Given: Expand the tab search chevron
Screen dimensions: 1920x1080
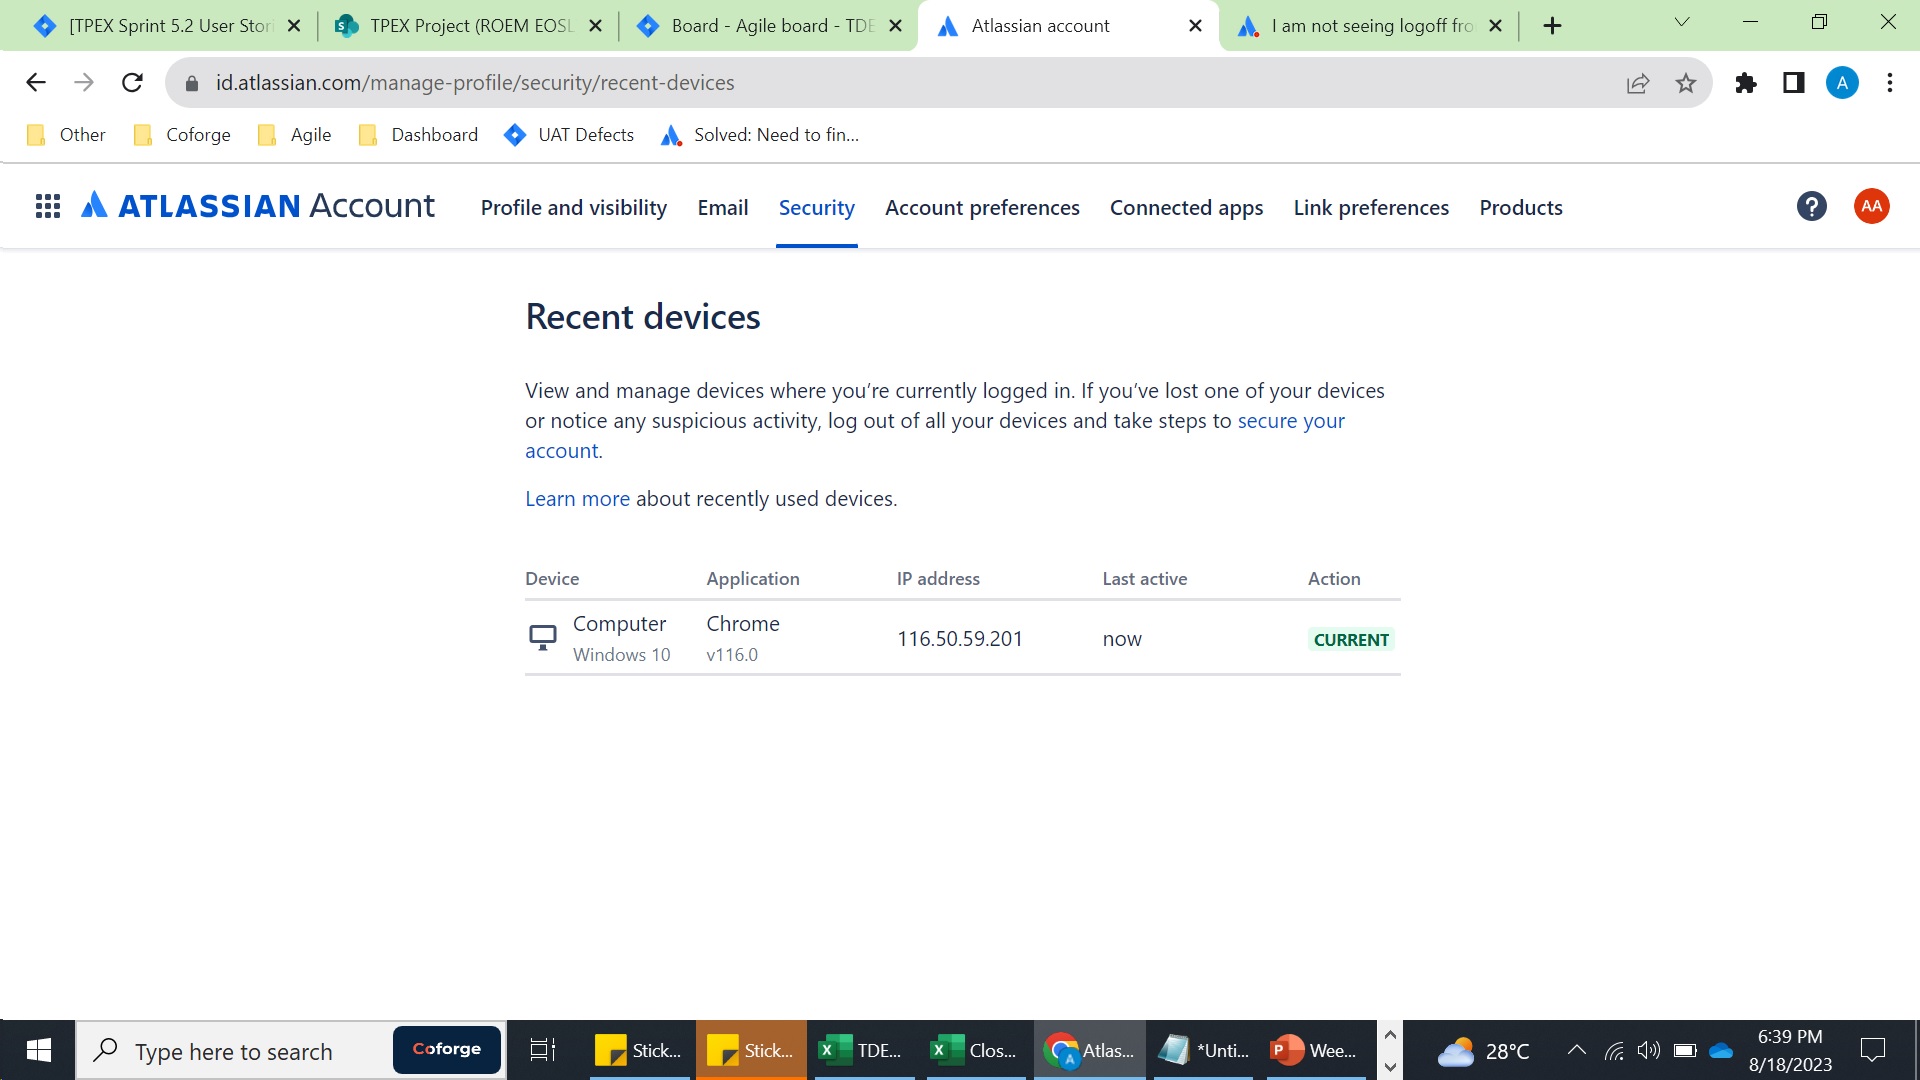Looking at the screenshot, I should point(1682,23).
